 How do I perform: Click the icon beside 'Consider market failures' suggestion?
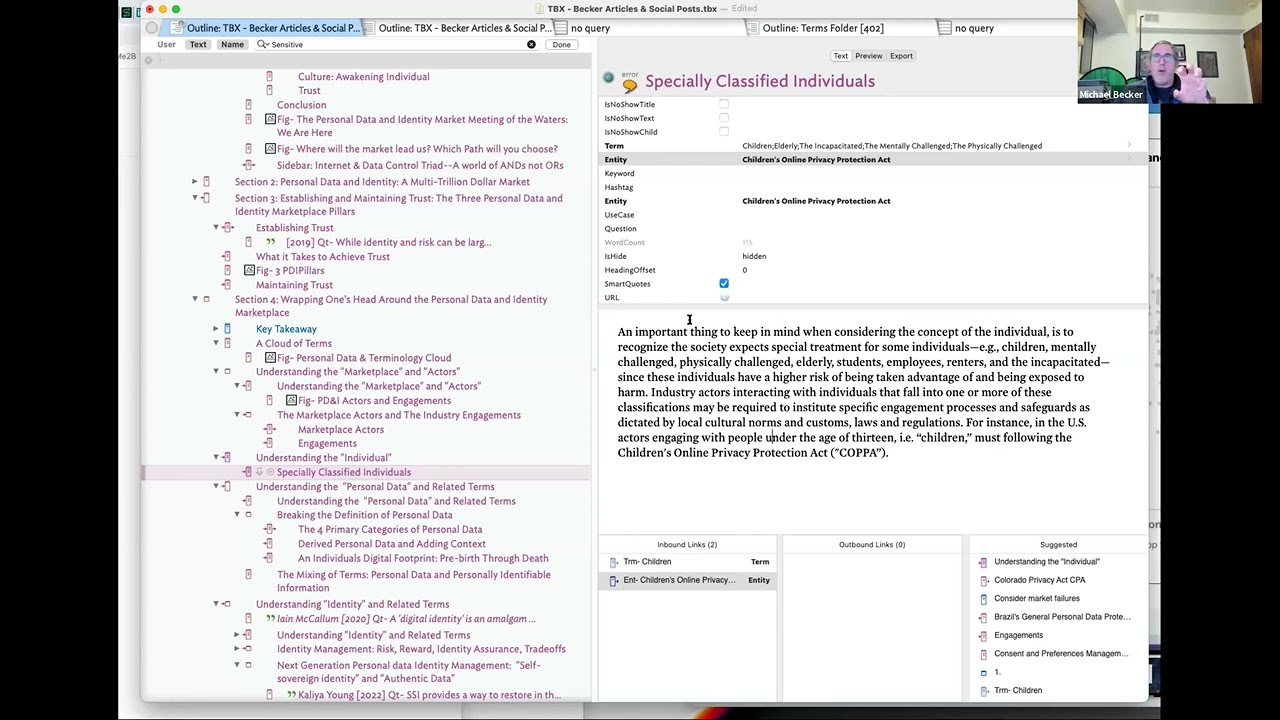click(x=983, y=599)
